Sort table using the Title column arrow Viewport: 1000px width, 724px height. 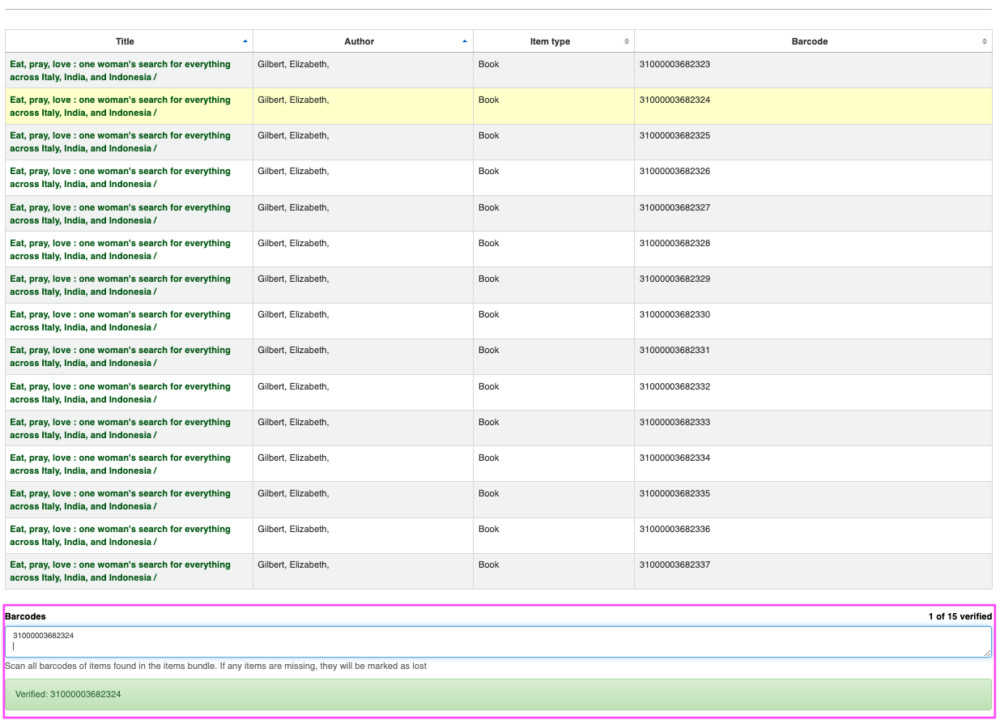(245, 41)
